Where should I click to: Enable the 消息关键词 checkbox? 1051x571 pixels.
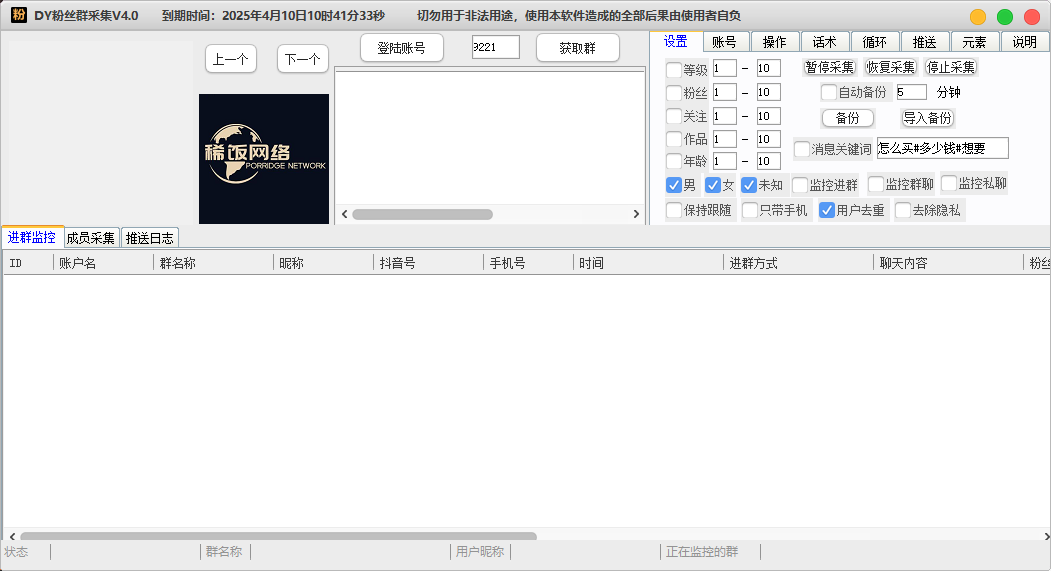point(802,149)
